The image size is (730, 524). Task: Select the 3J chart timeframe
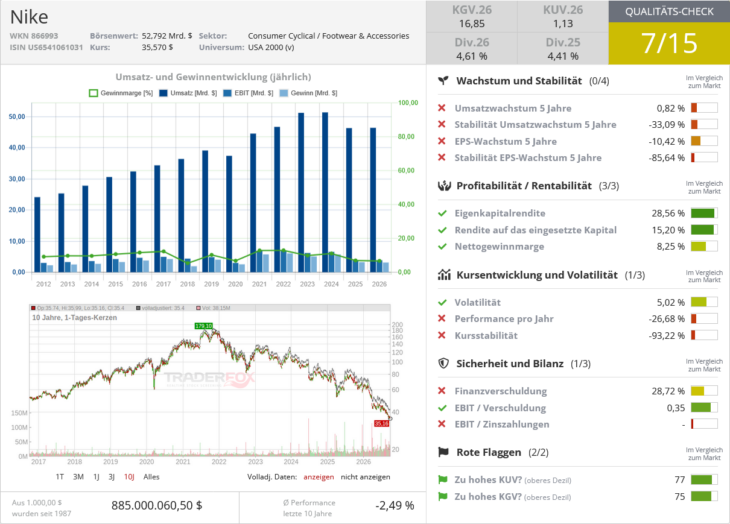click(x=111, y=477)
